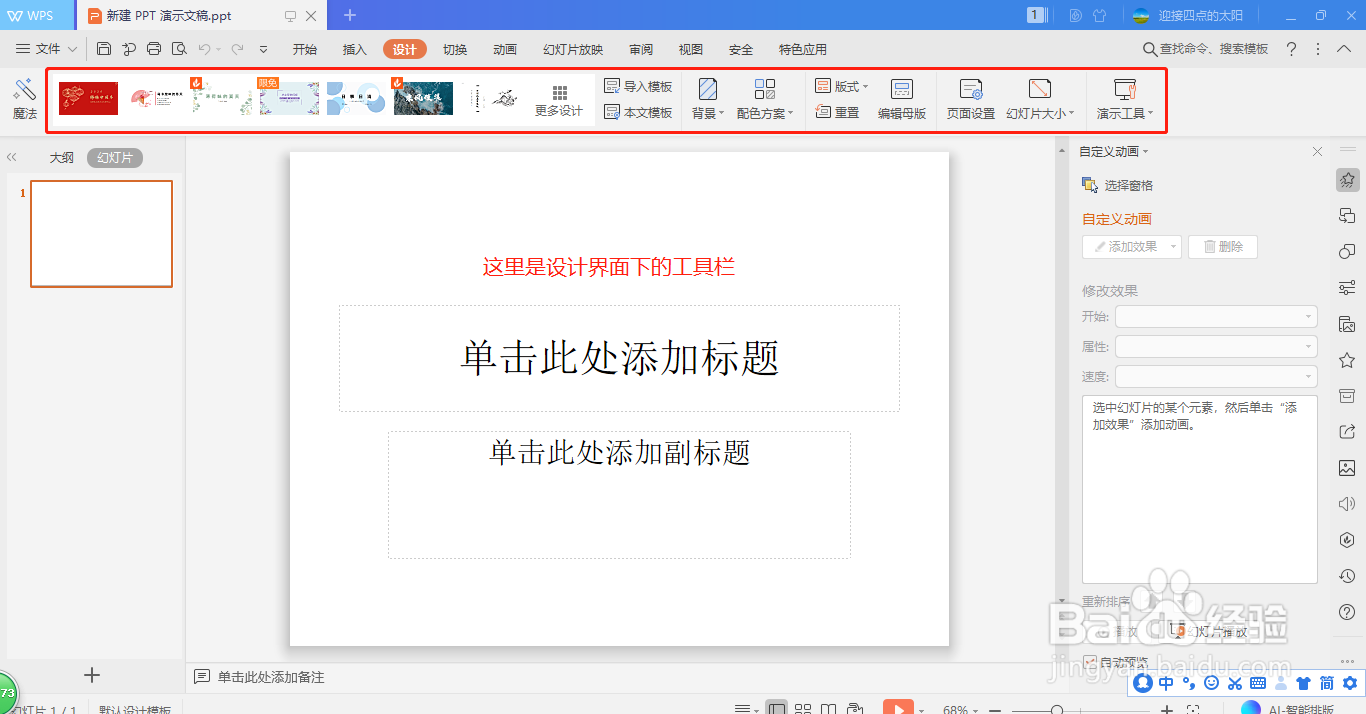Open print preview icon
1366x714 pixels.
(178, 49)
